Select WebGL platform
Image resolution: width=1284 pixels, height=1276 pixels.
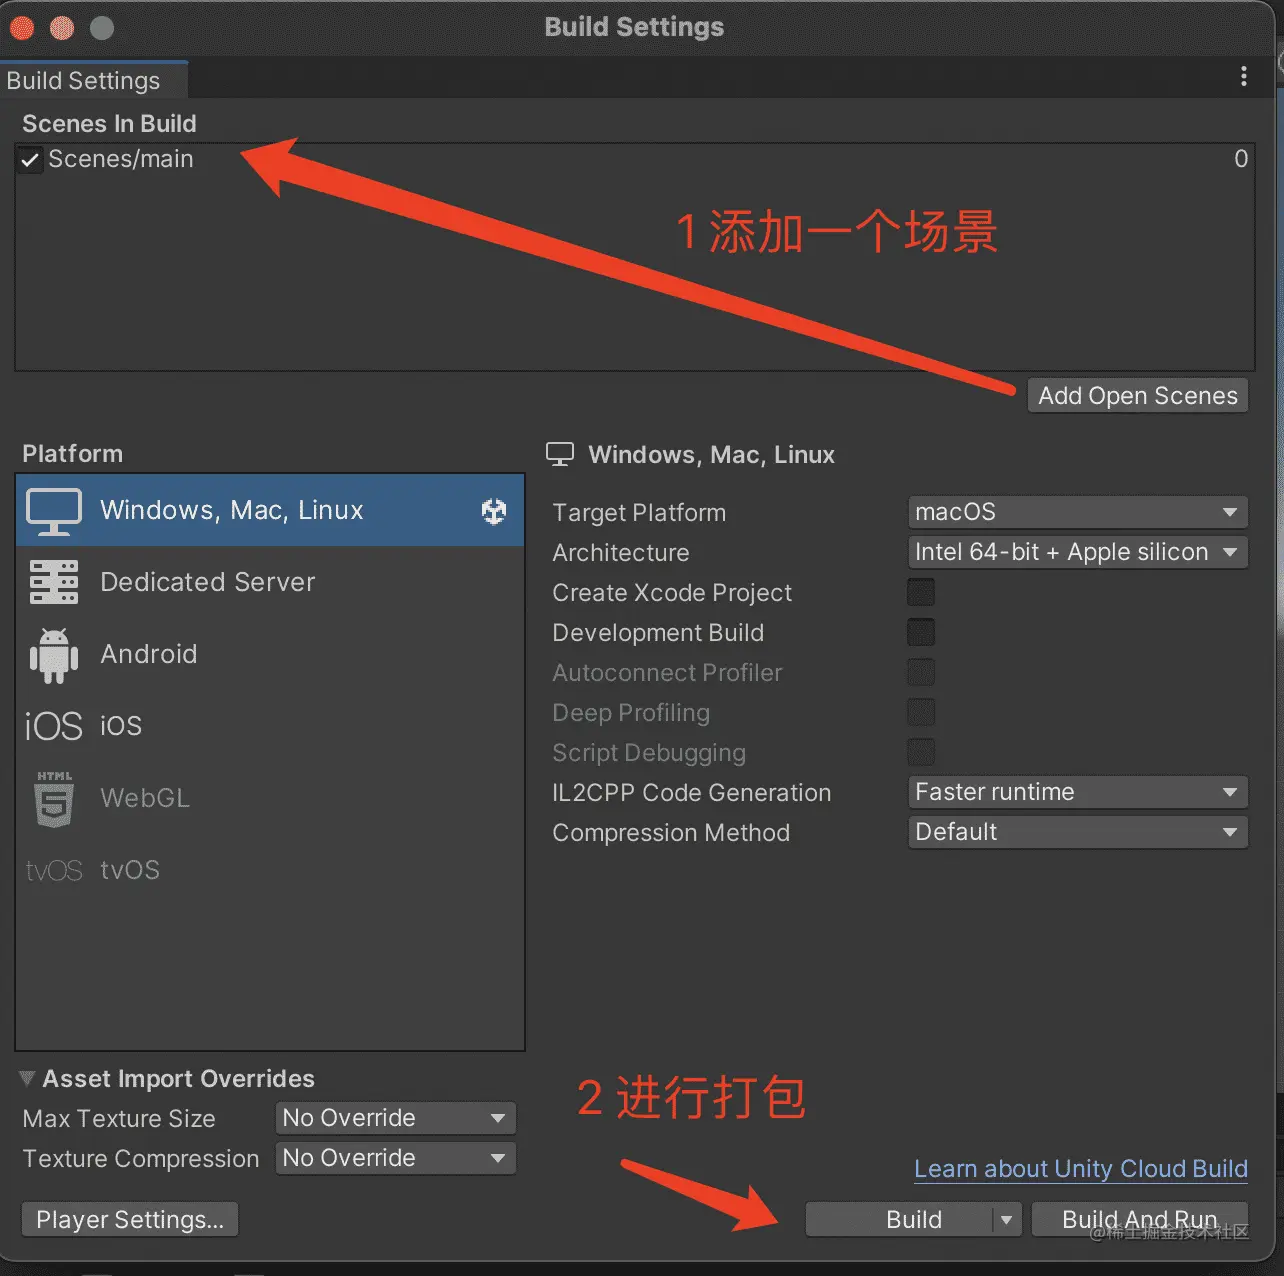[x=270, y=798]
